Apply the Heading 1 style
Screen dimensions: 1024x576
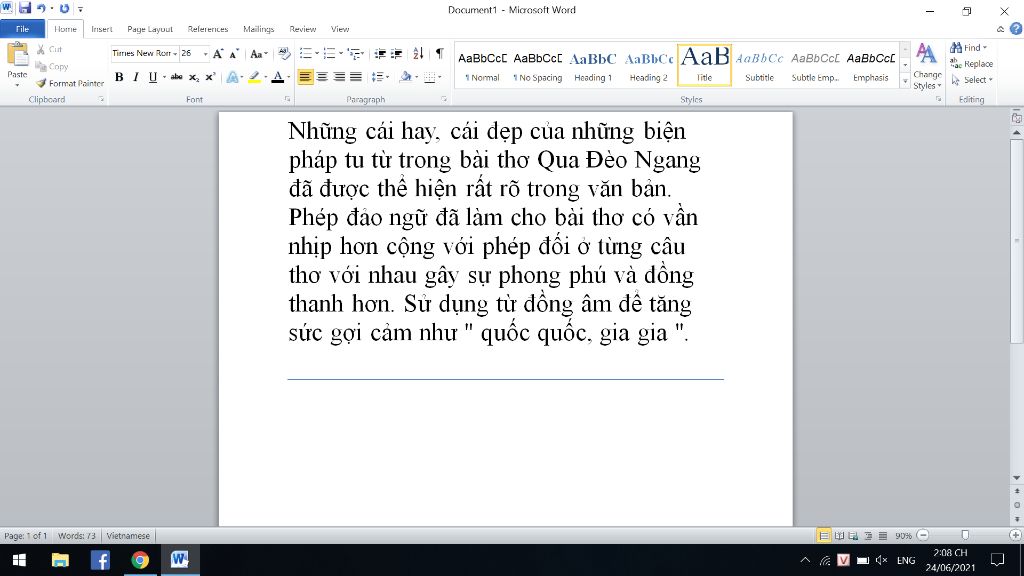click(593, 66)
